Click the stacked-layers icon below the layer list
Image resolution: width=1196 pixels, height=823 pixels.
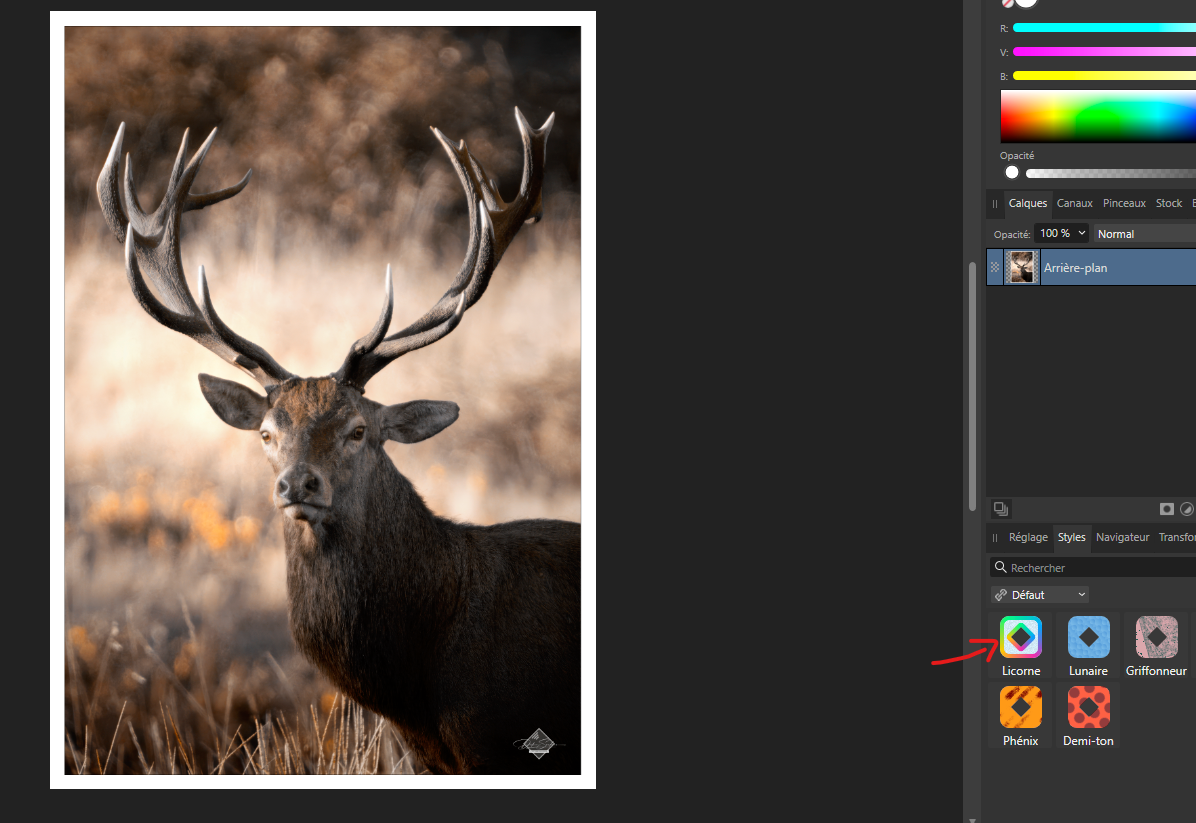pos(1001,509)
